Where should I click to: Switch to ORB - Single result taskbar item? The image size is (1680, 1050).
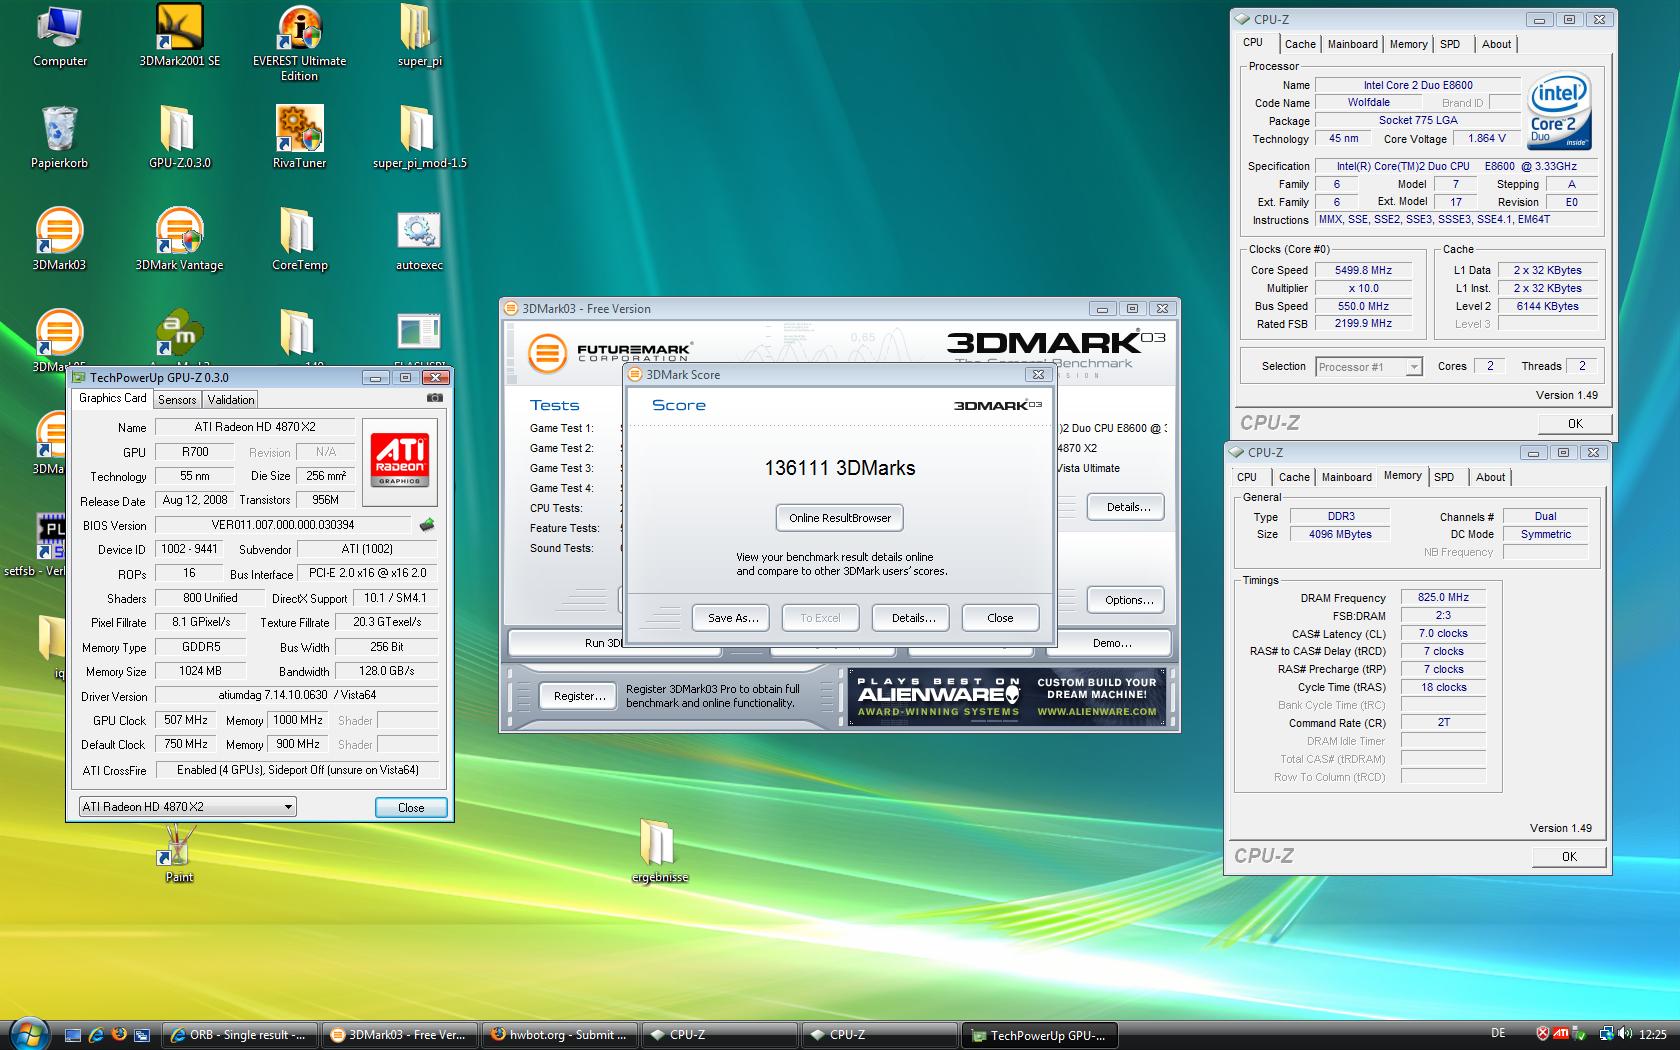(240, 1035)
